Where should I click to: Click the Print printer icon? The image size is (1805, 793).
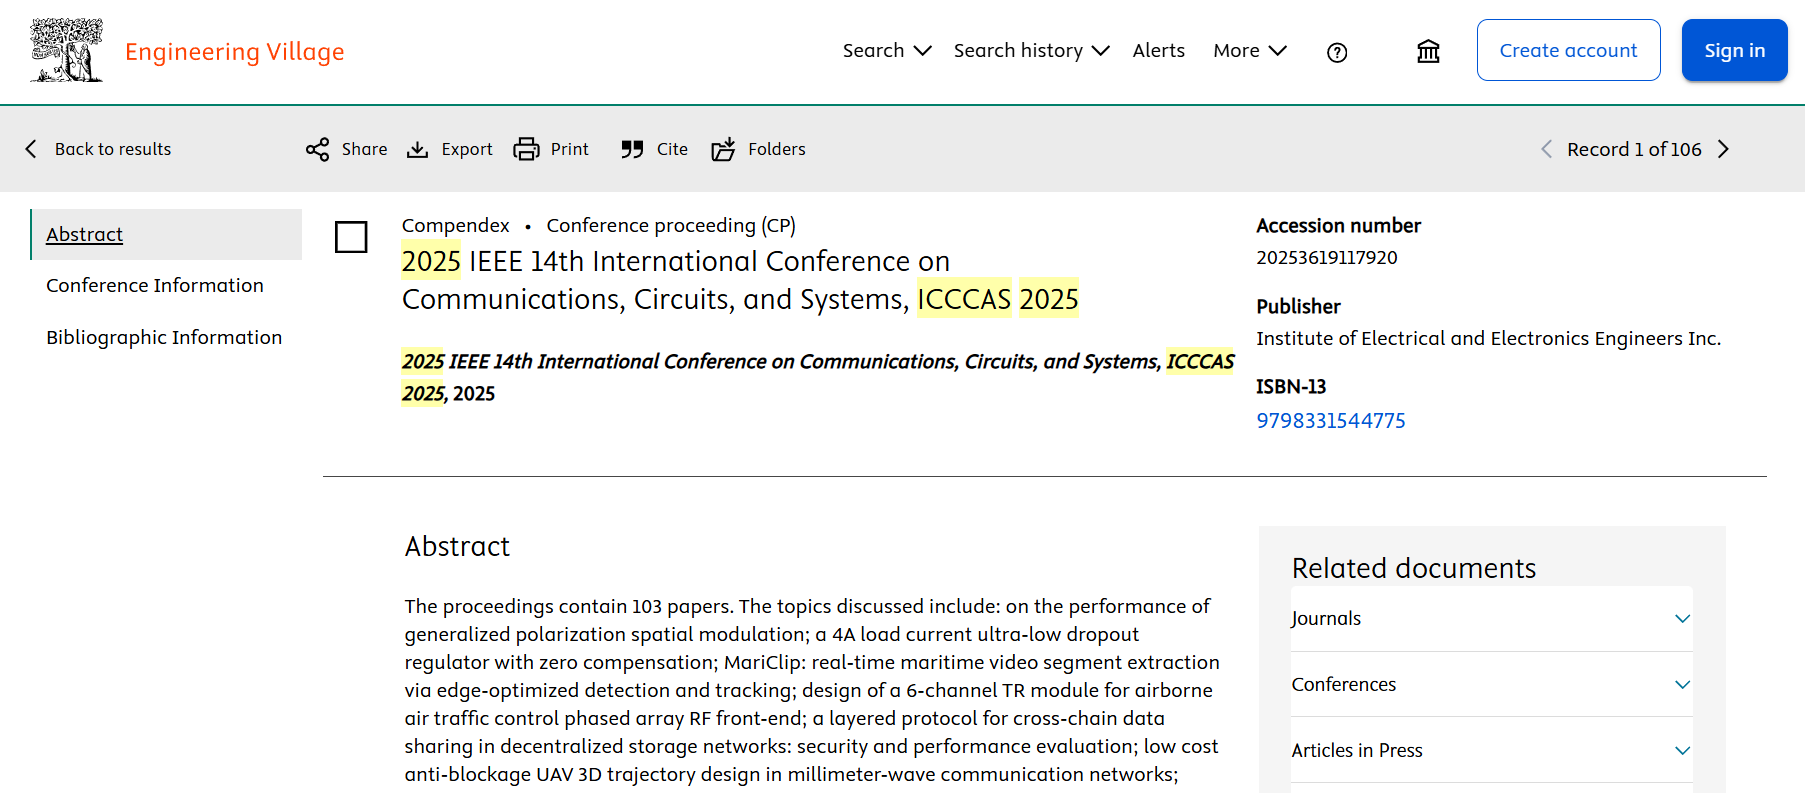click(526, 150)
